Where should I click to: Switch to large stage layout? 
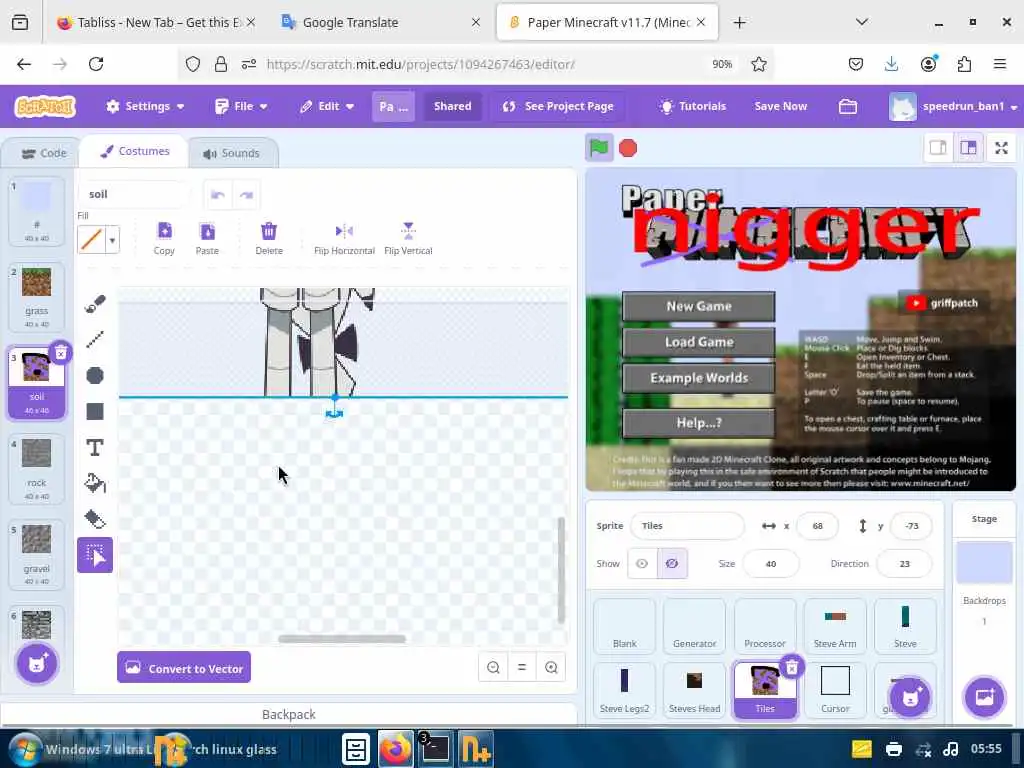968,148
